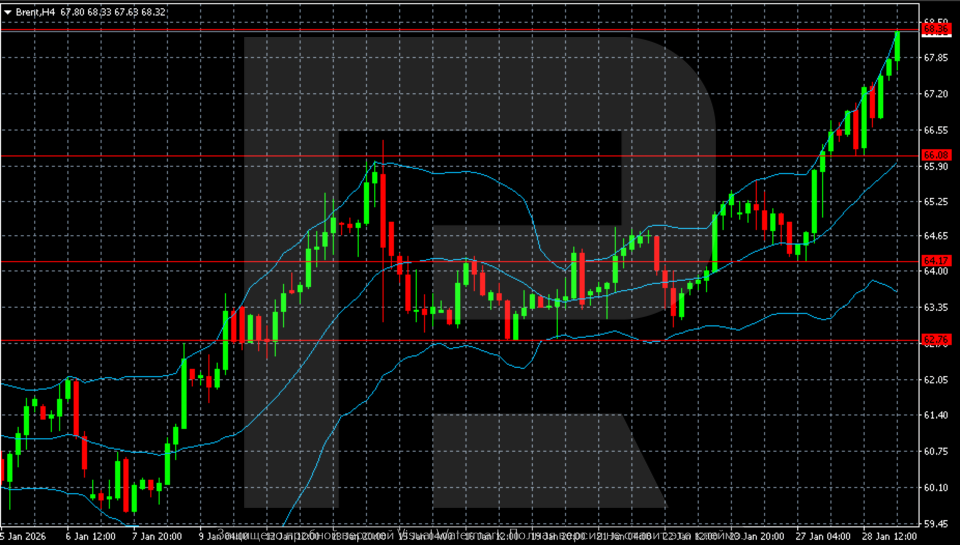
Task: Select the rightmost green candle on chart
Action: tap(897, 45)
